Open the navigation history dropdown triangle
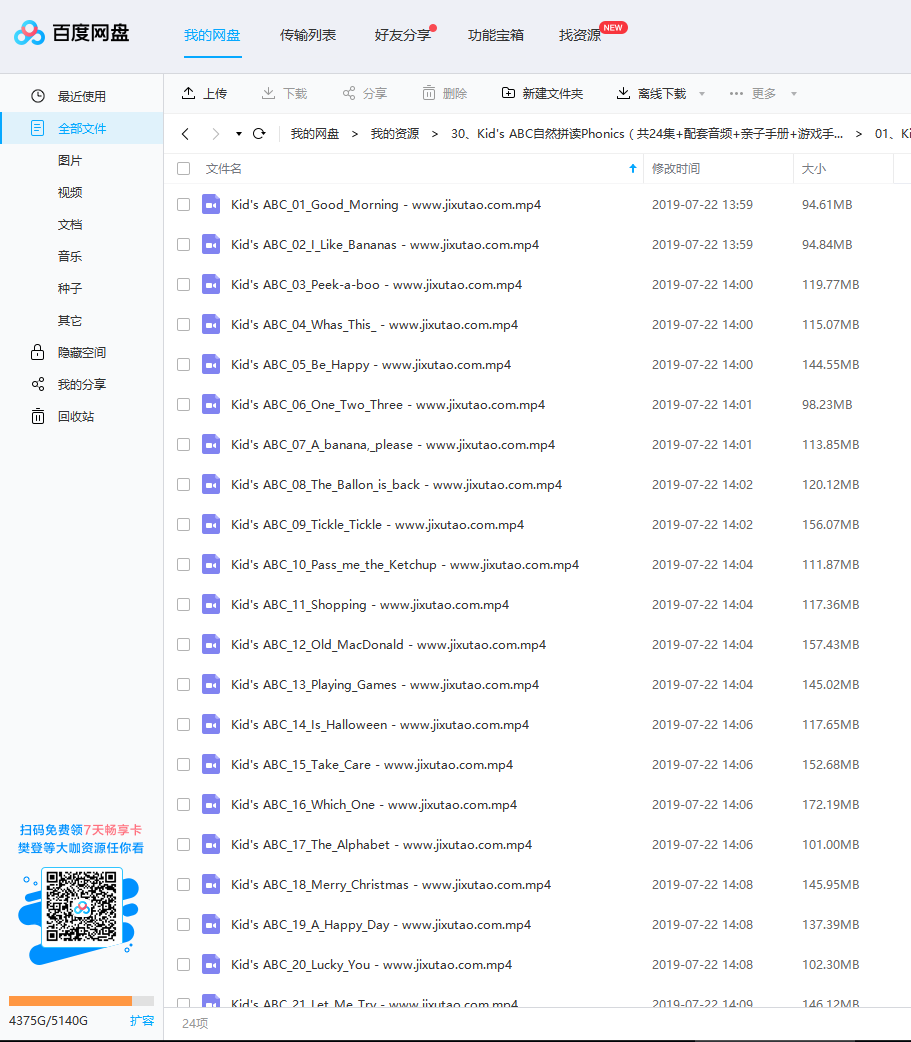Image resolution: width=911 pixels, height=1042 pixels. coord(239,134)
